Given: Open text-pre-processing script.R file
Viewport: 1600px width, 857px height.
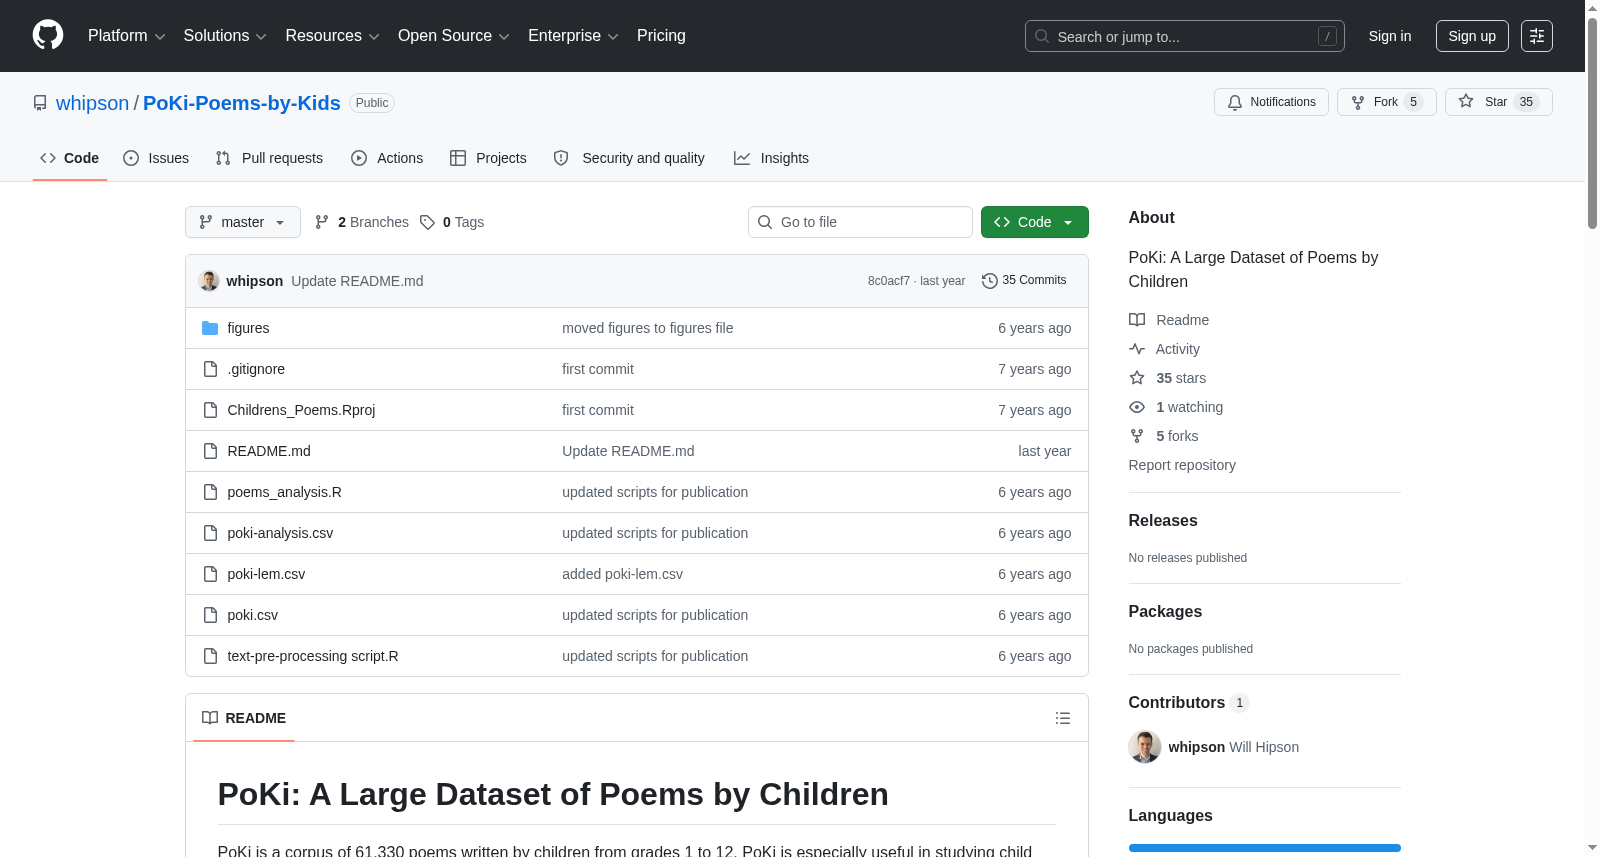Looking at the screenshot, I should point(313,656).
